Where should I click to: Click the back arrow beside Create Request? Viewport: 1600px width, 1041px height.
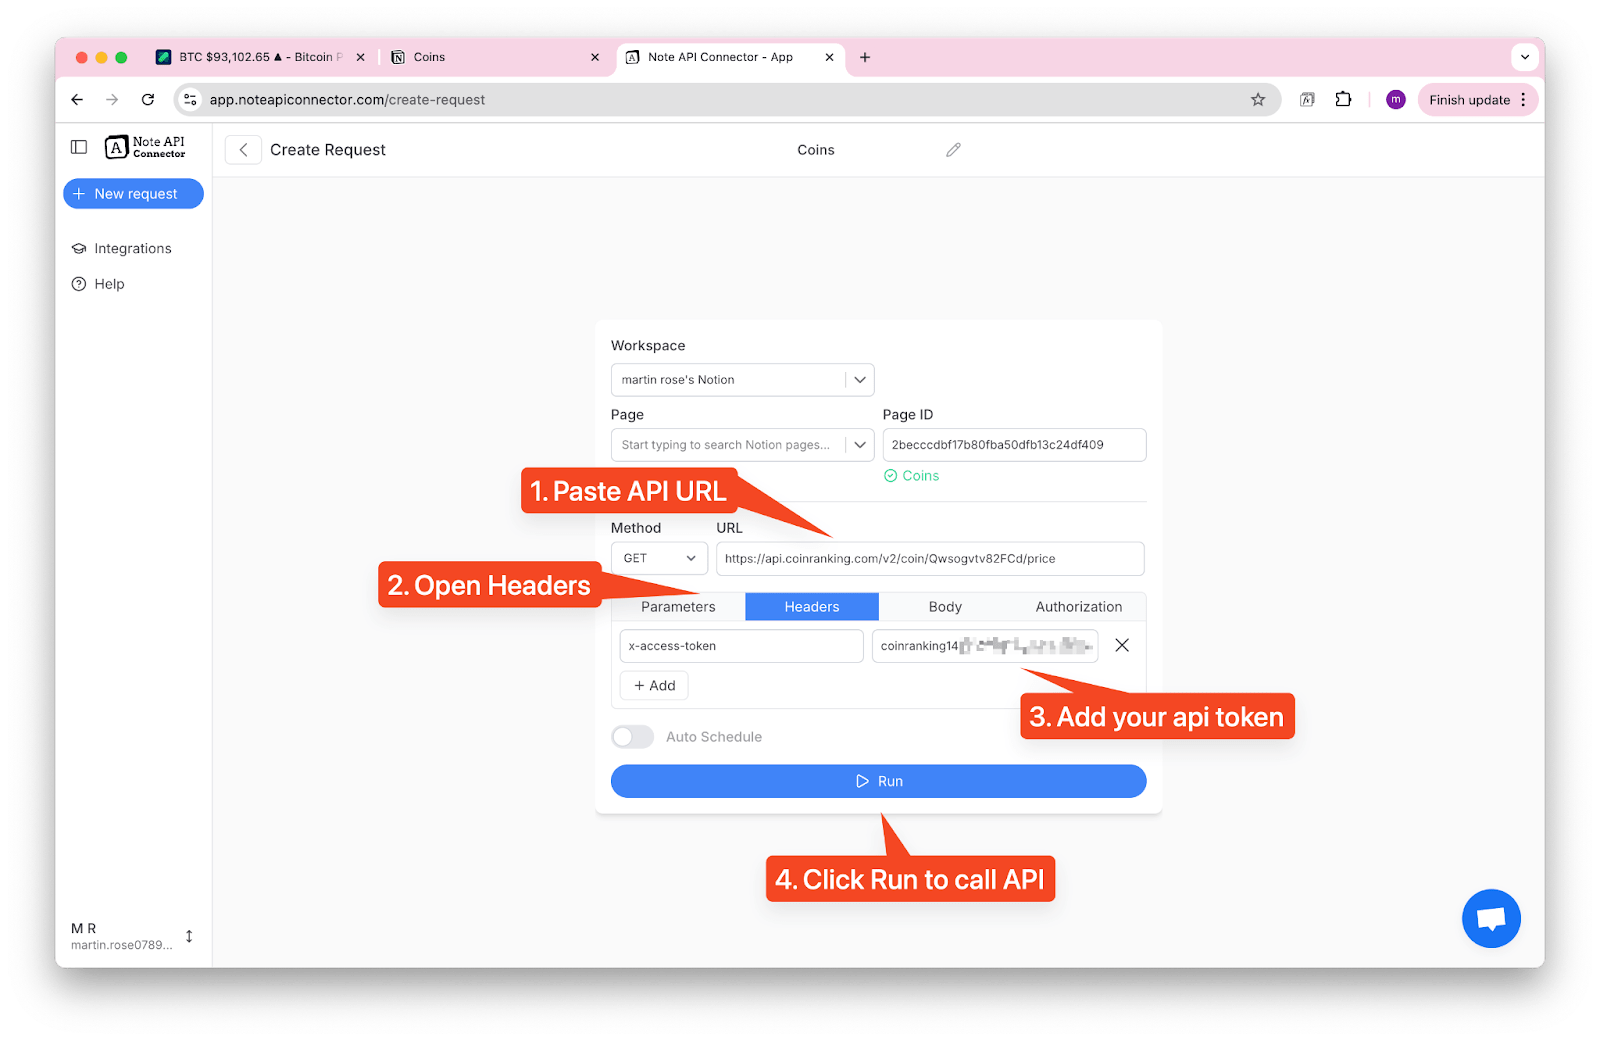click(x=243, y=150)
